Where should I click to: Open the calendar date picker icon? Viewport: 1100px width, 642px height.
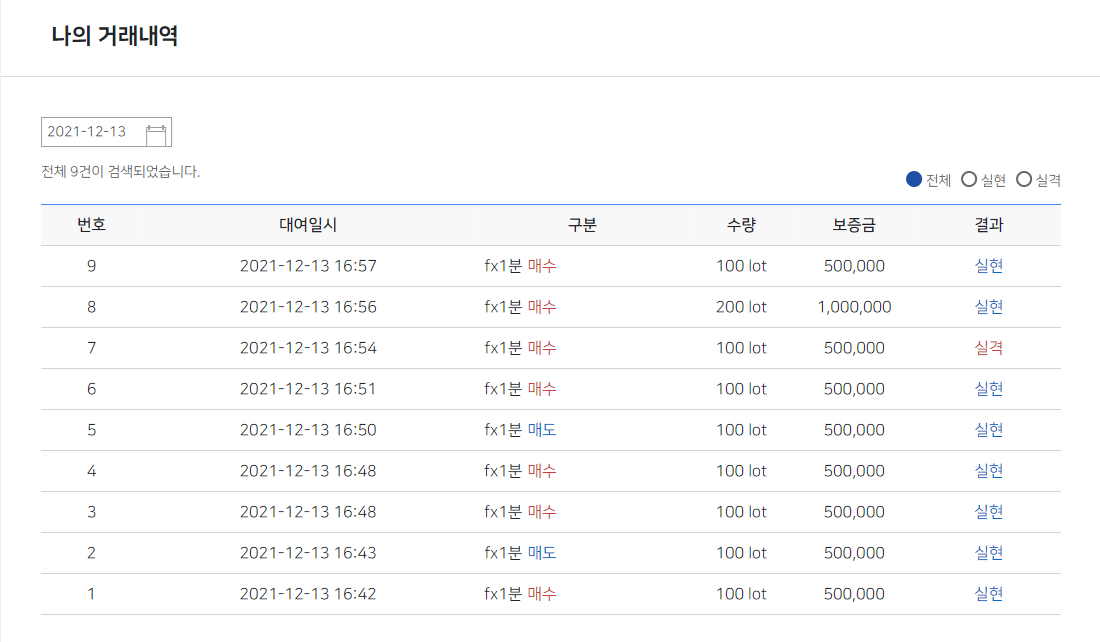[156, 133]
